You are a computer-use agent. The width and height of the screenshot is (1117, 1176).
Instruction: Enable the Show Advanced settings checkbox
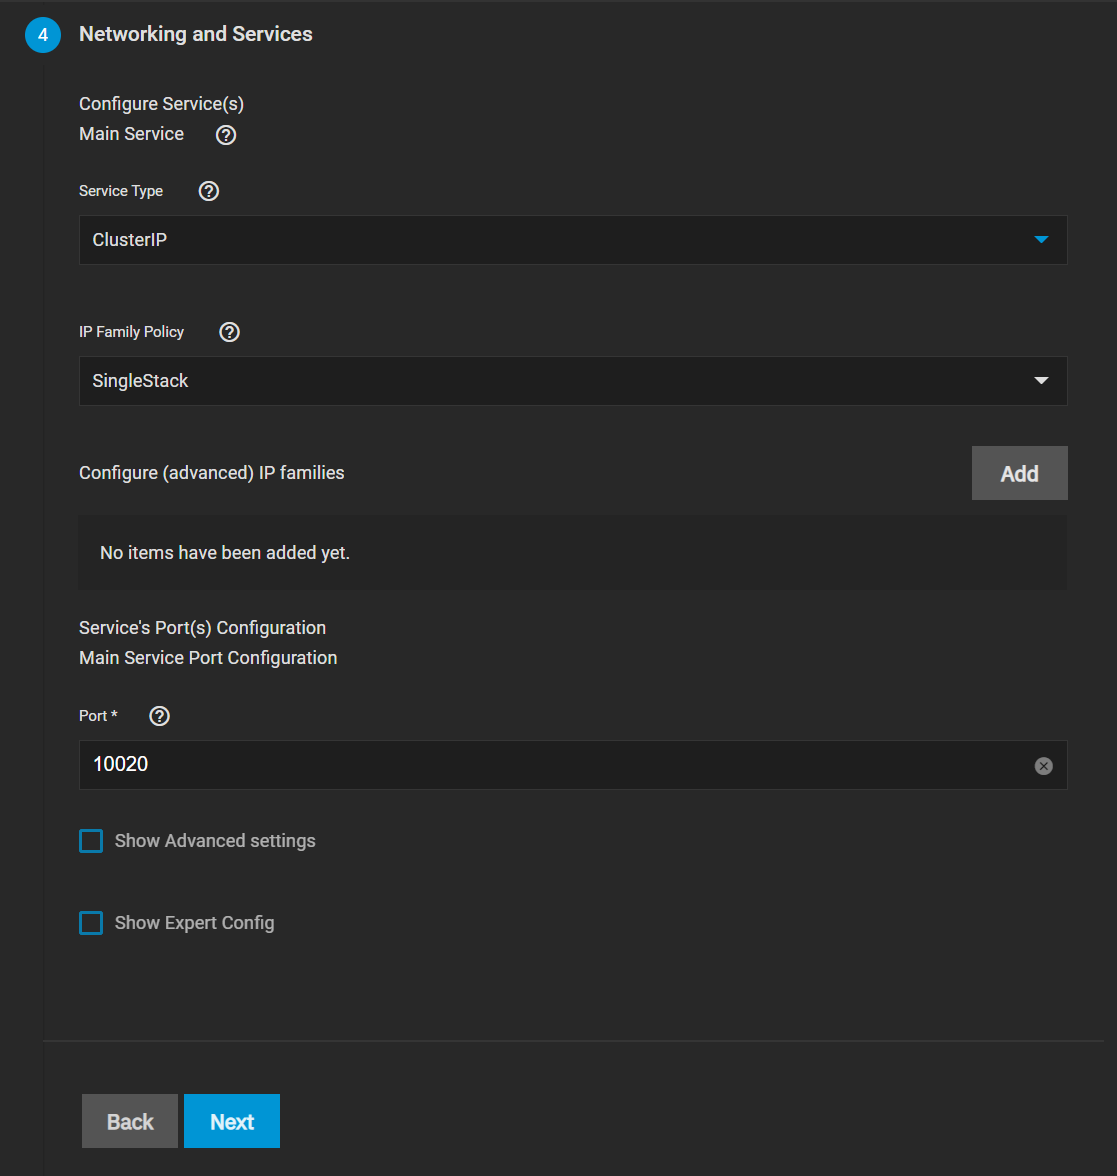coord(91,841)
